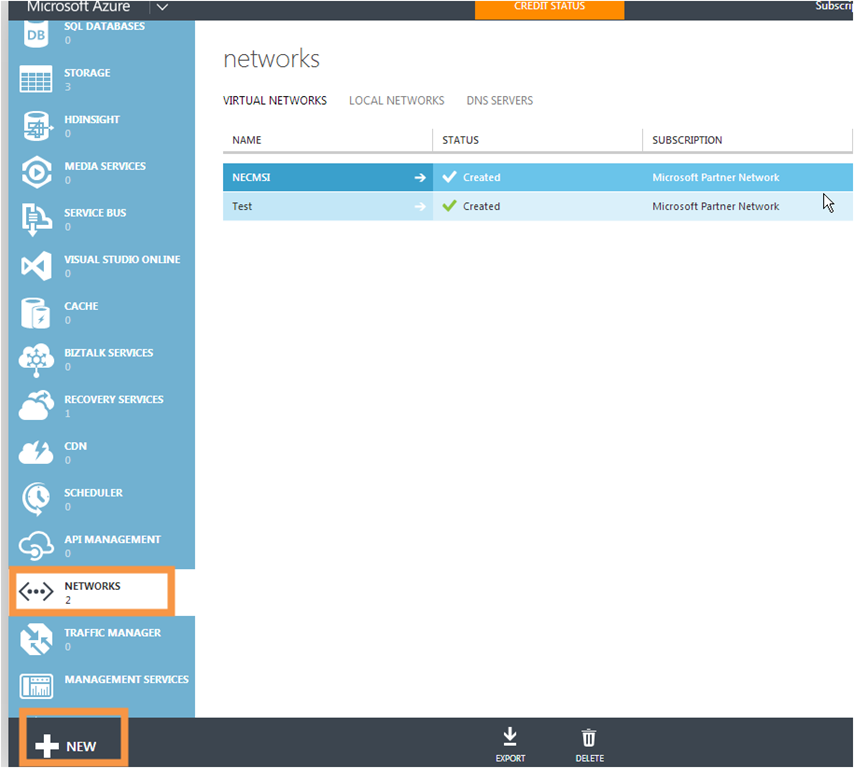Select the Management Services icon
The width and height of the screenshot is (854, 768).
pyautogui.click(x=36, y=686)
